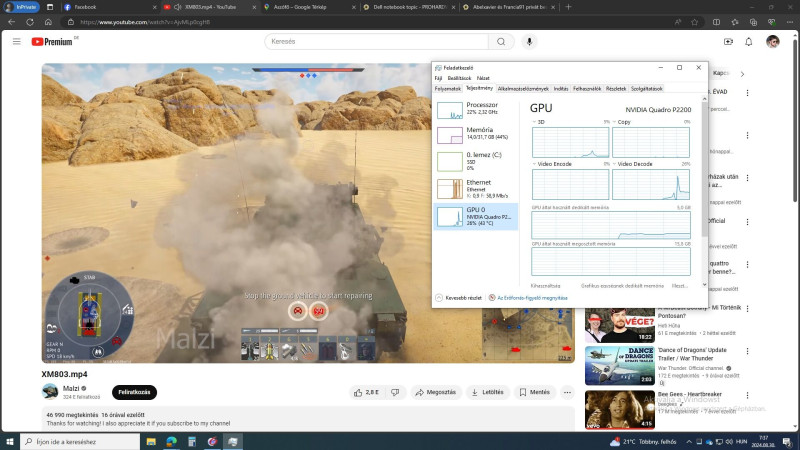
Task: Open the Erőforrás-figyelő link
Action: coord(532,298)
